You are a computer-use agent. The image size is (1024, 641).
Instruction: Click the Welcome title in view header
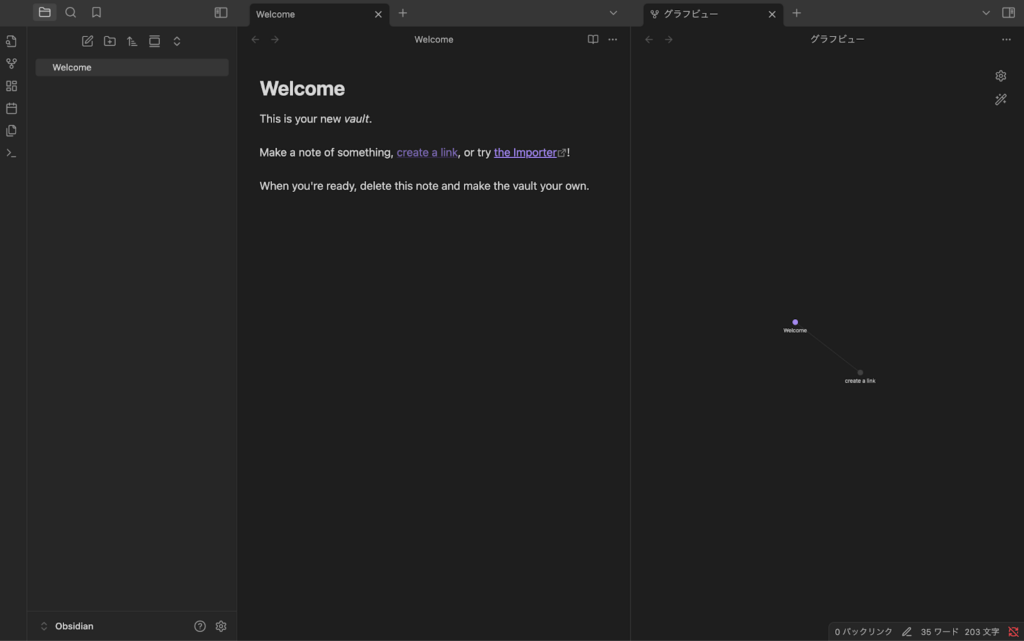[x=434, y=40]
